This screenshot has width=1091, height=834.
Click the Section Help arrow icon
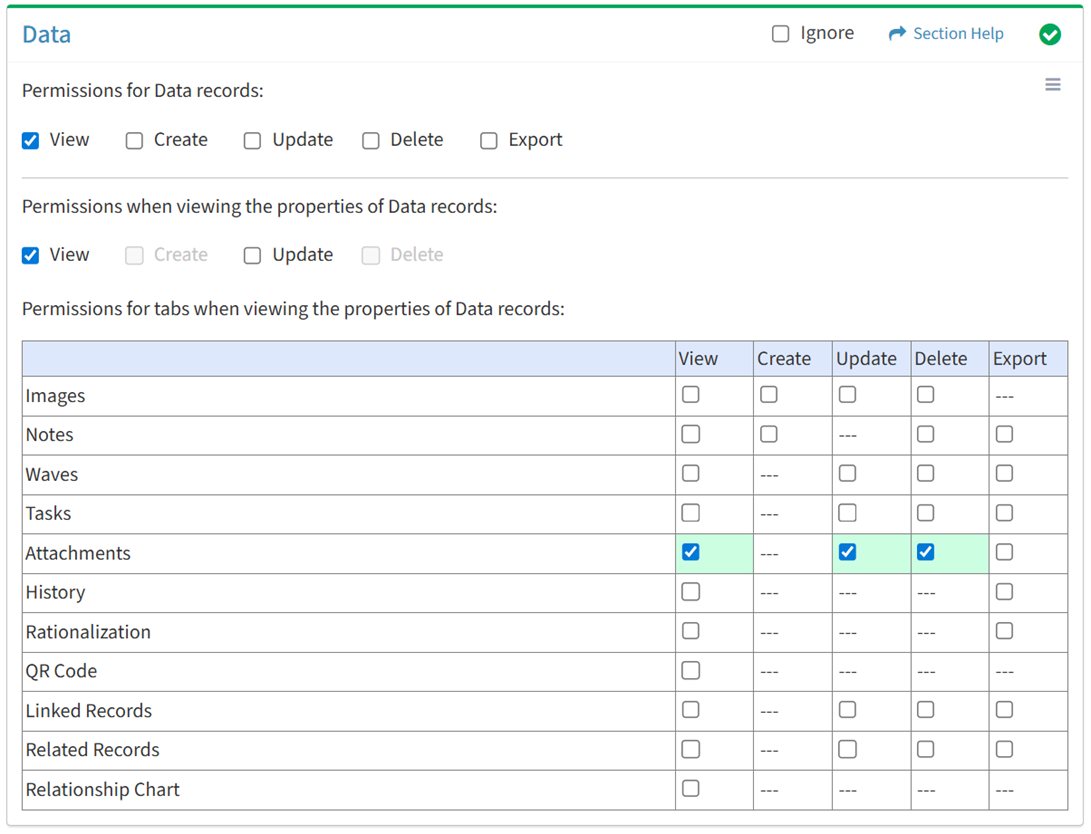(897, 34)
